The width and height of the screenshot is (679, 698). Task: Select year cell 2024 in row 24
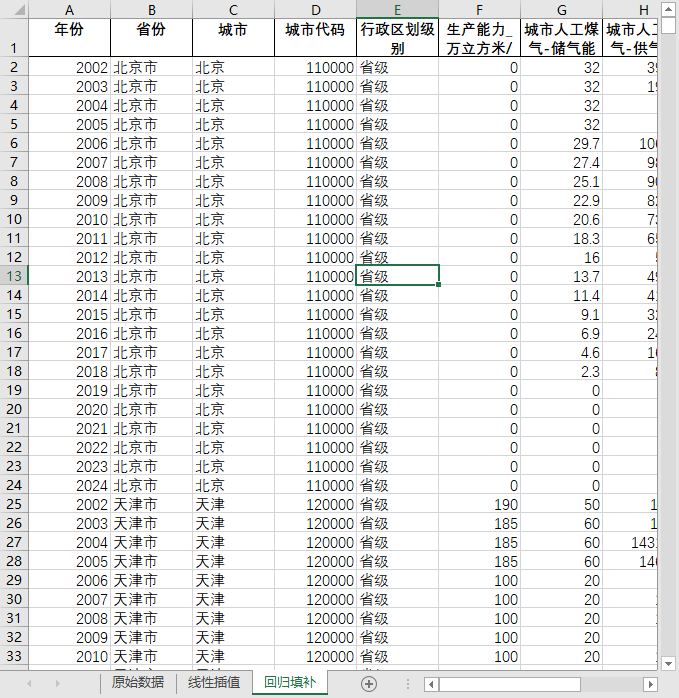69,485
